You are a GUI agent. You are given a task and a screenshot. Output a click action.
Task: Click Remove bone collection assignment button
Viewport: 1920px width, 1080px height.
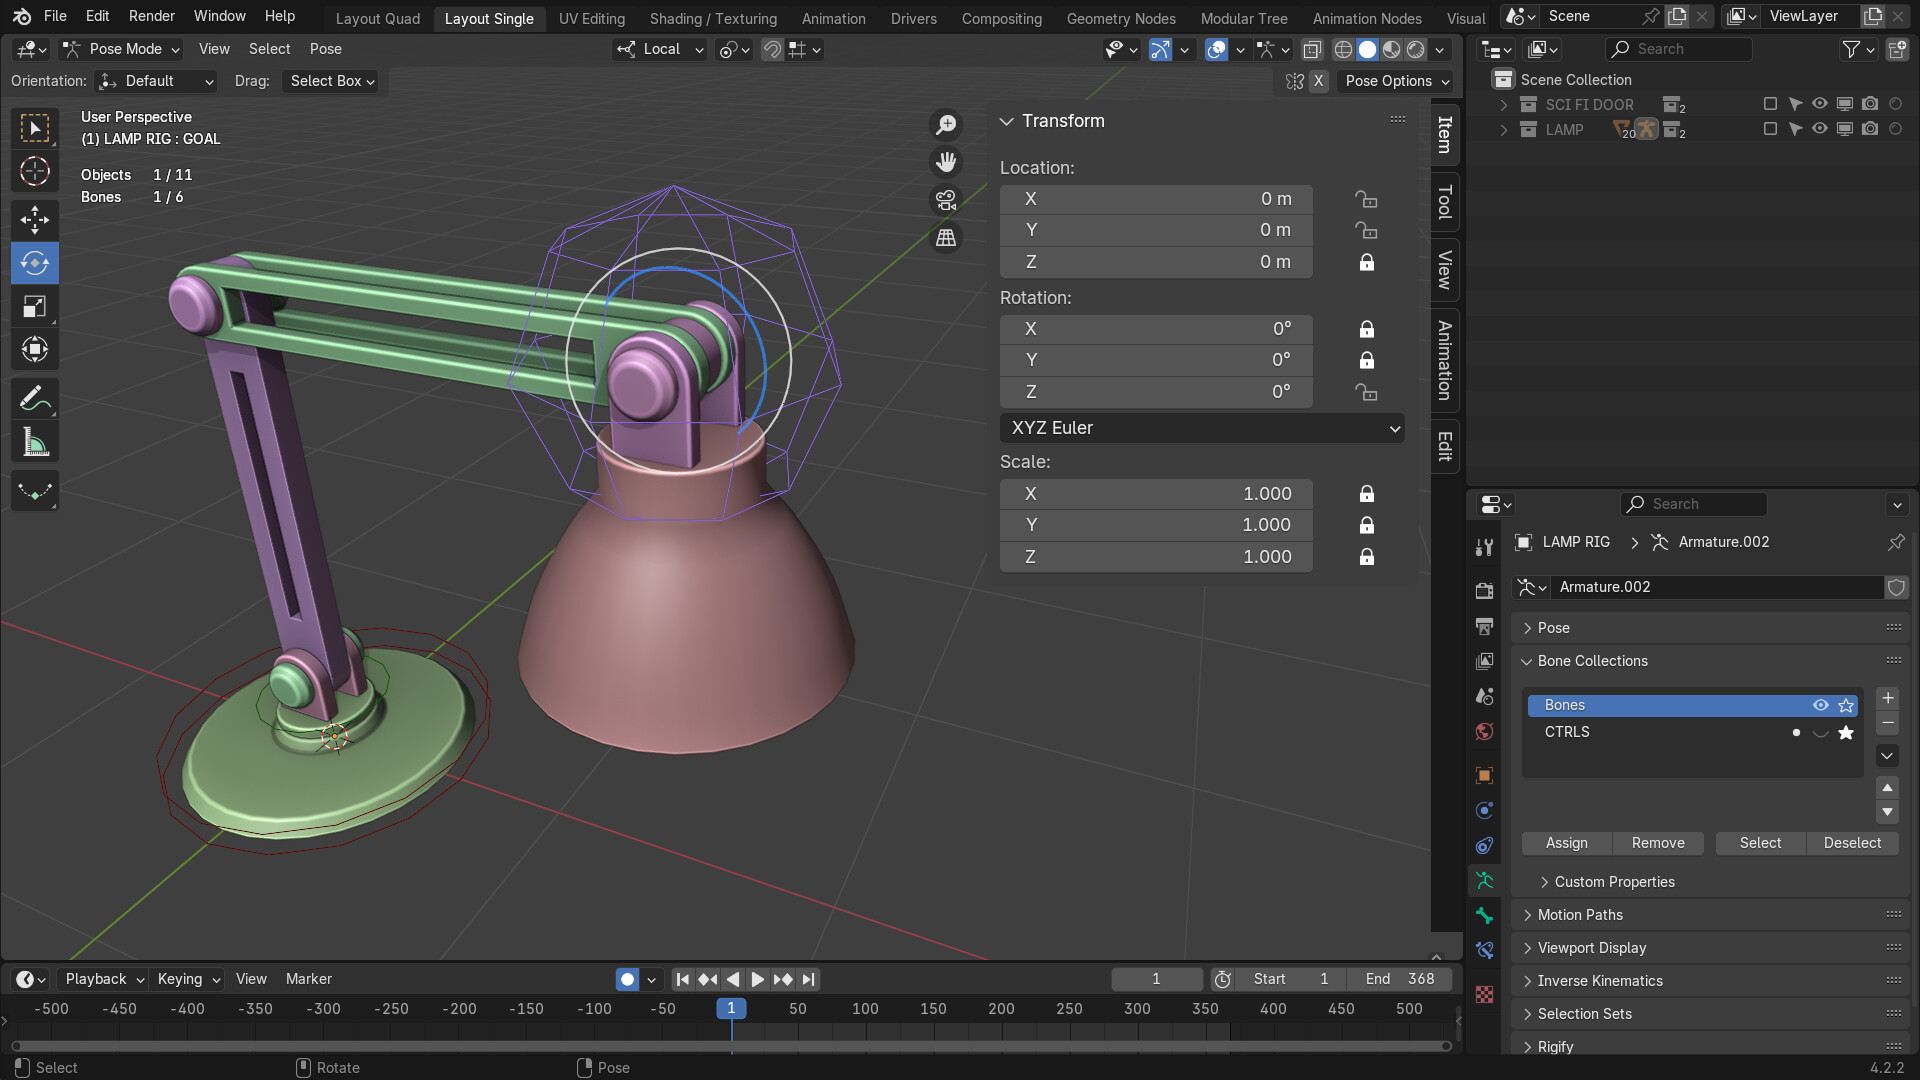pyautogui.click(x=1658, y=843)
